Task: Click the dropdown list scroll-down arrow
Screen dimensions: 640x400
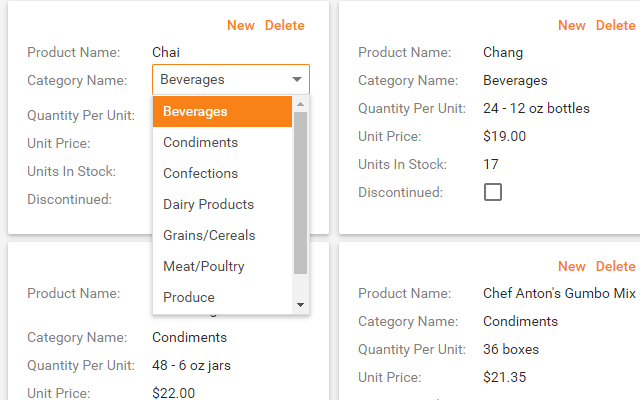Action: [x=301, y=305]
